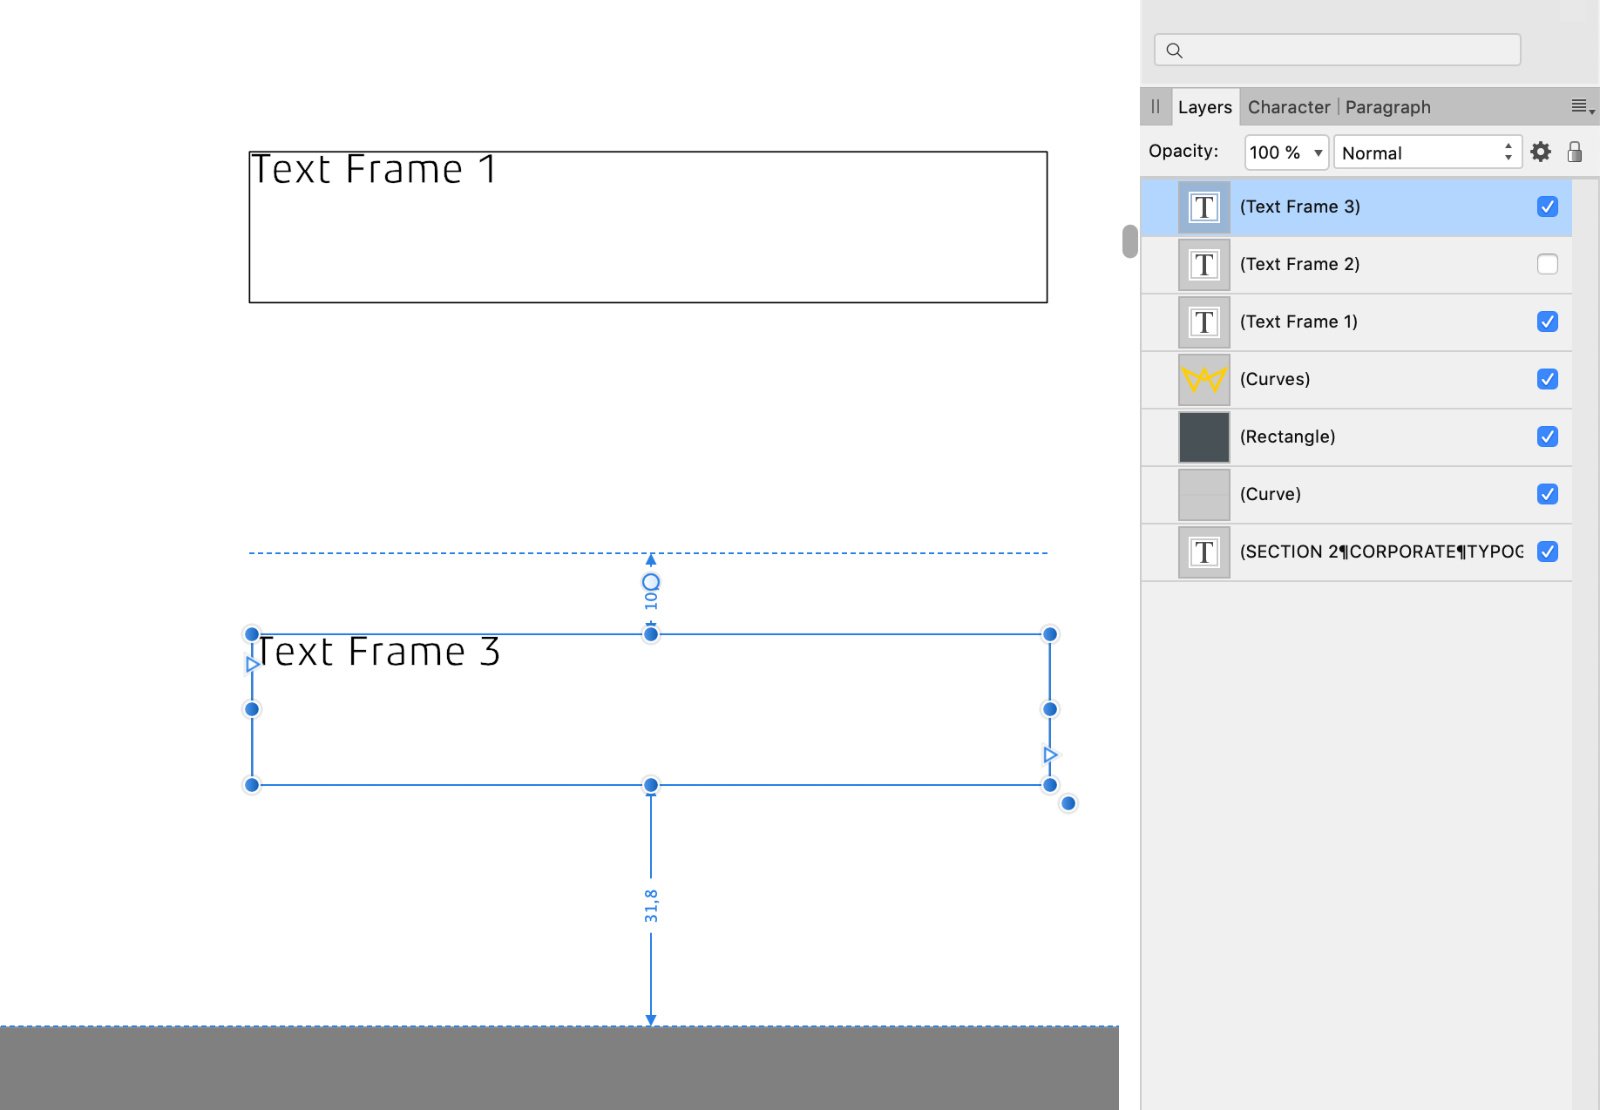This screenshot has height=1110, width=1600.
Task: Open the Layers panel preferences menu
Action: 1582,107
